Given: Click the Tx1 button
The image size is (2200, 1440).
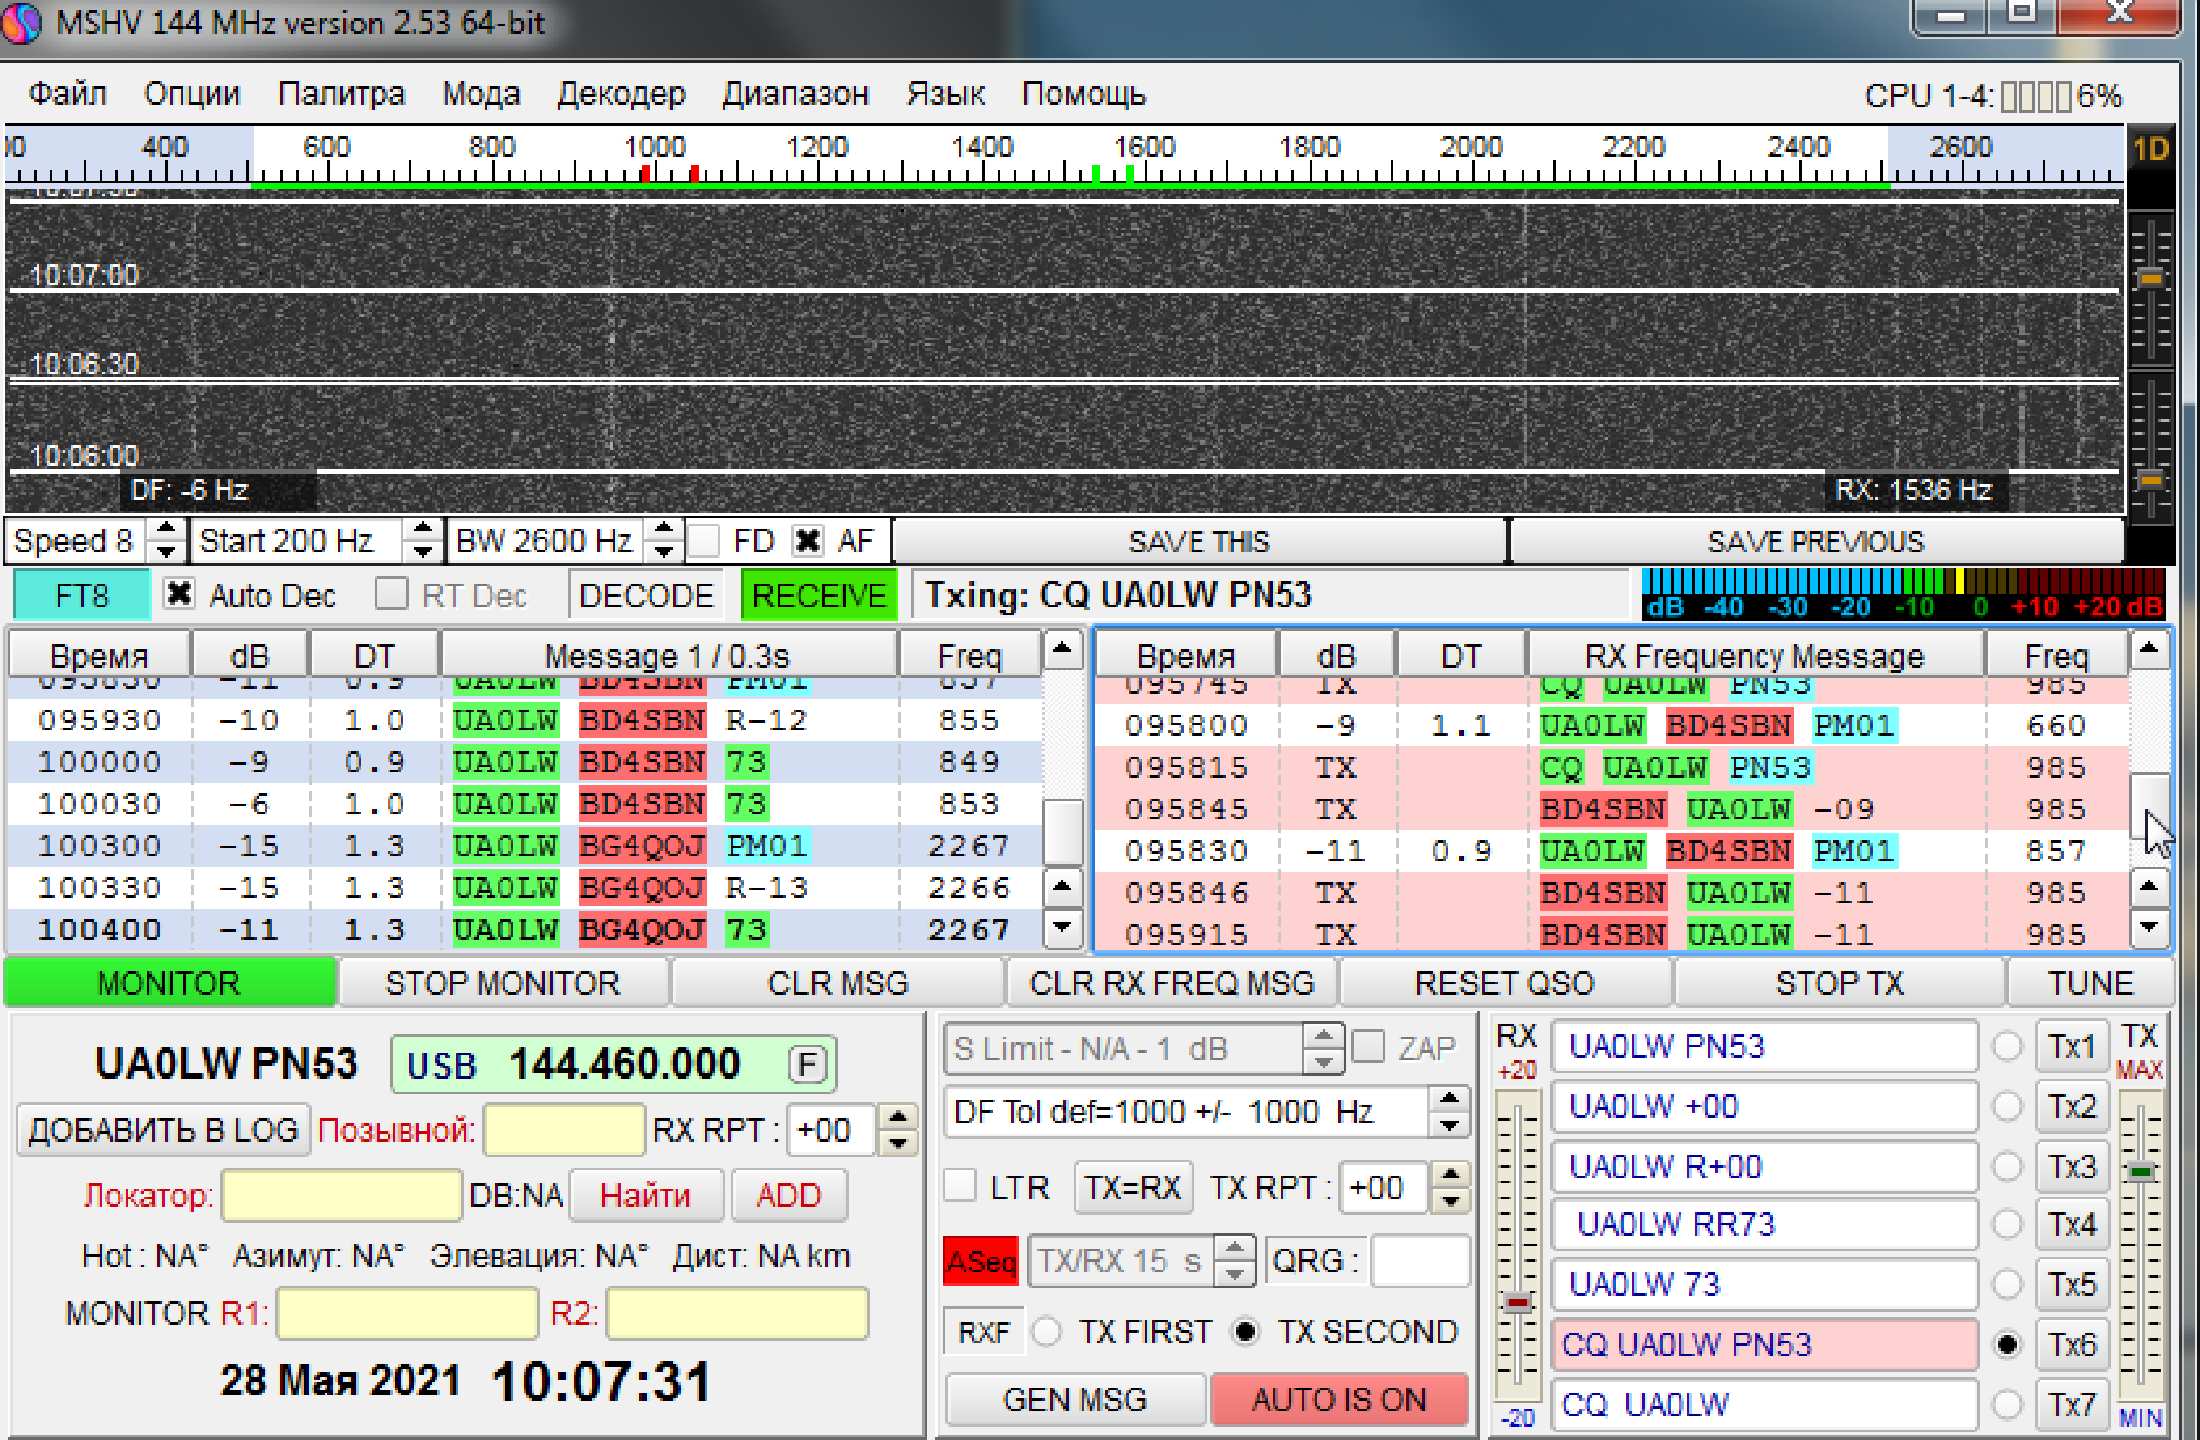Looking at the screenshot, I should [2071, 1047].
